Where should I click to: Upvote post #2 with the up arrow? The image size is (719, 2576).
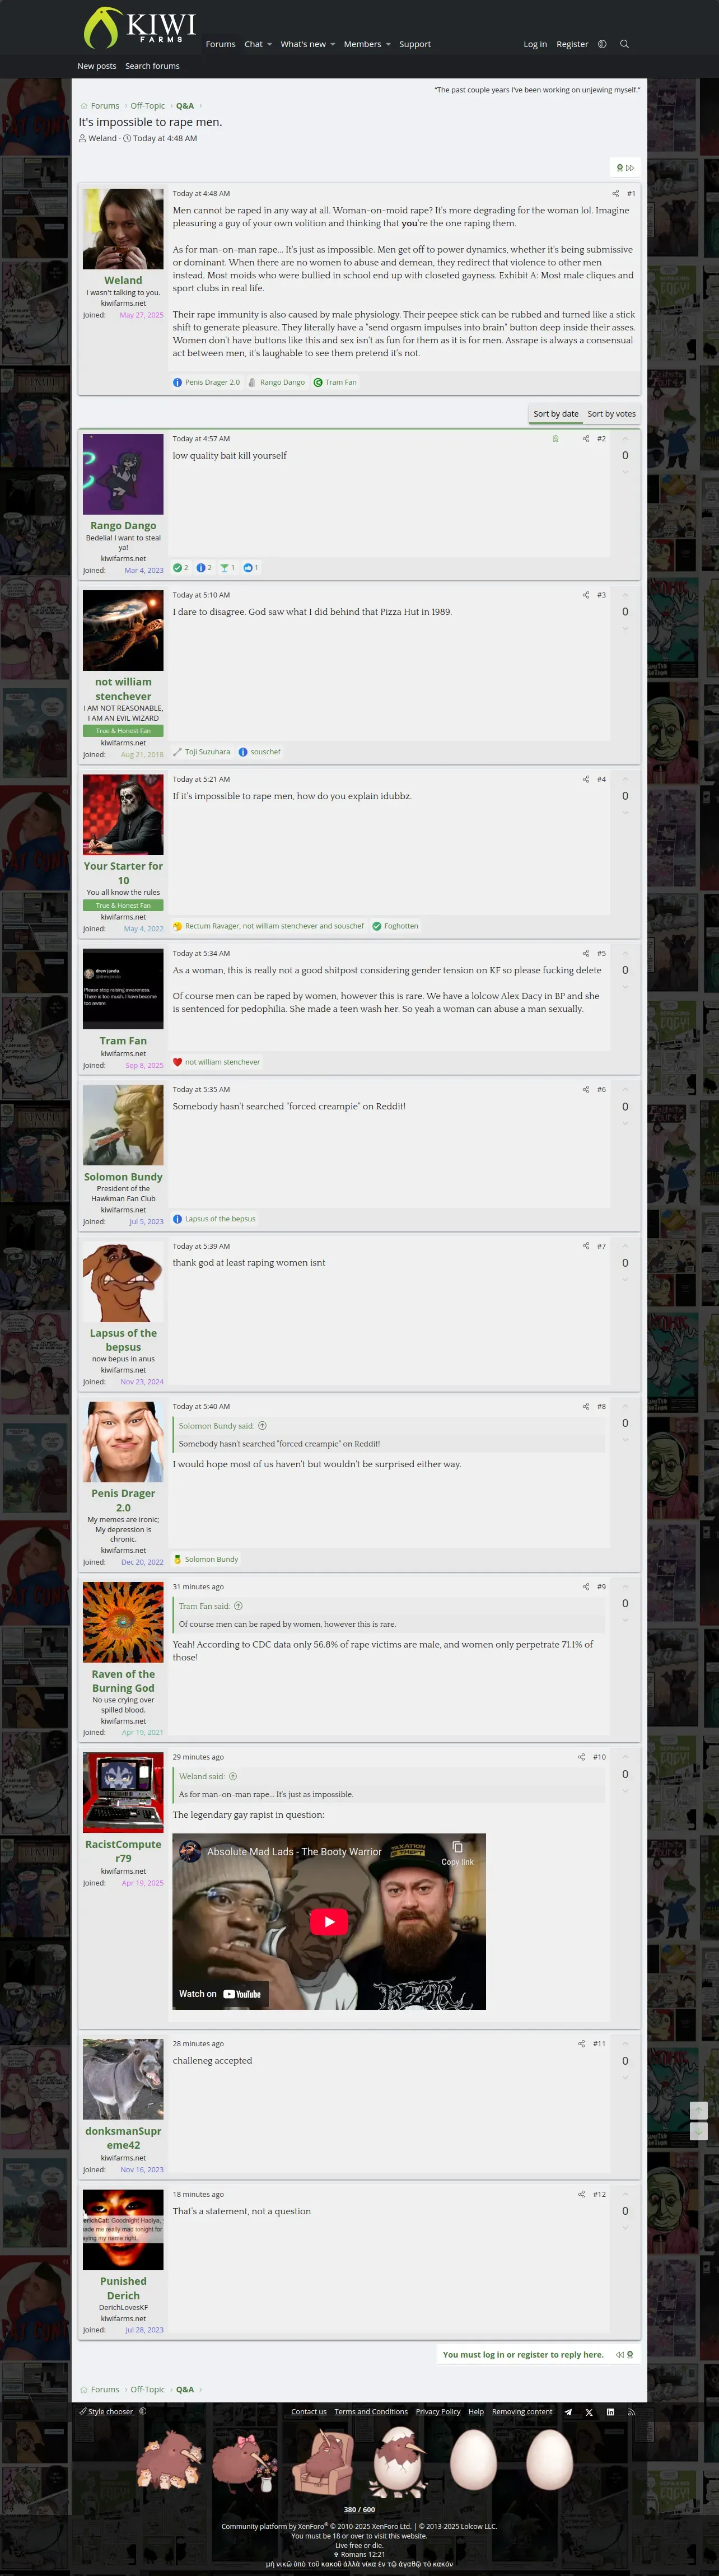(625, 439)
